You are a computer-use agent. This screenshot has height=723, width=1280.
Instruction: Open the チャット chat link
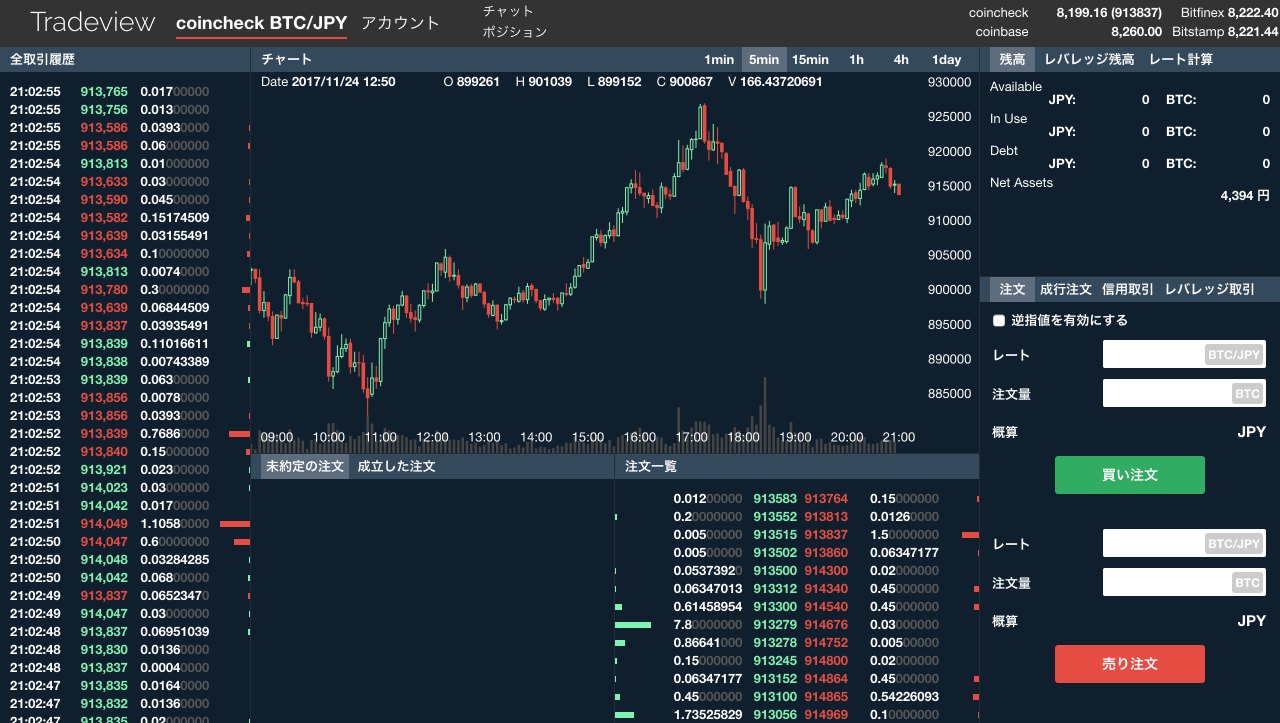[x=508, y=11]
